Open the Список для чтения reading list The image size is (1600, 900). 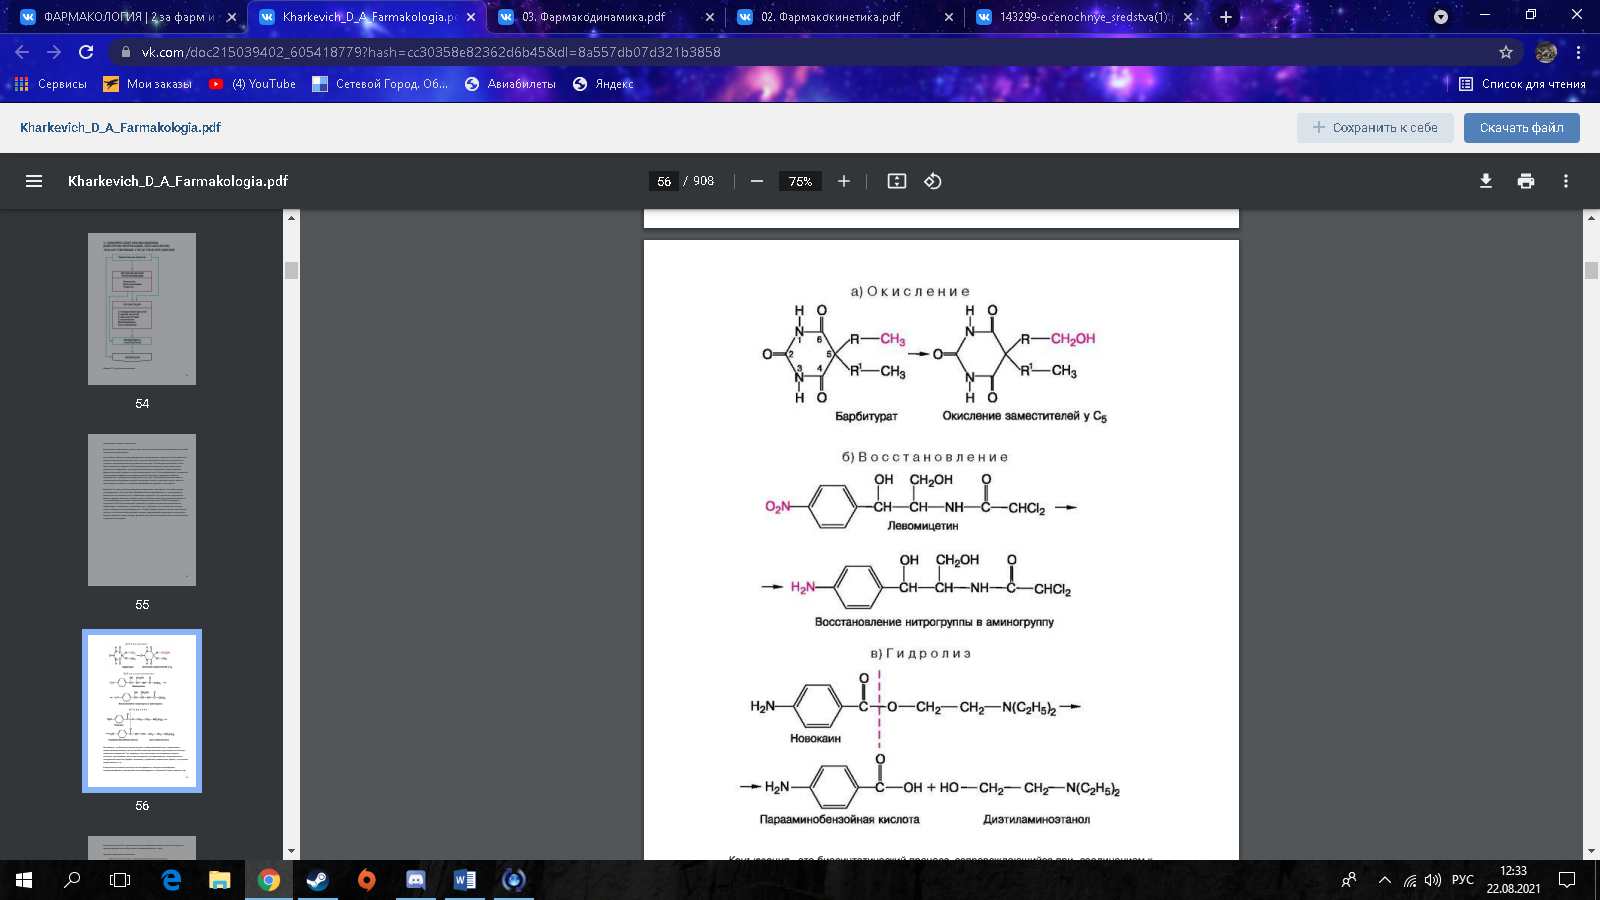(1522, 84)
